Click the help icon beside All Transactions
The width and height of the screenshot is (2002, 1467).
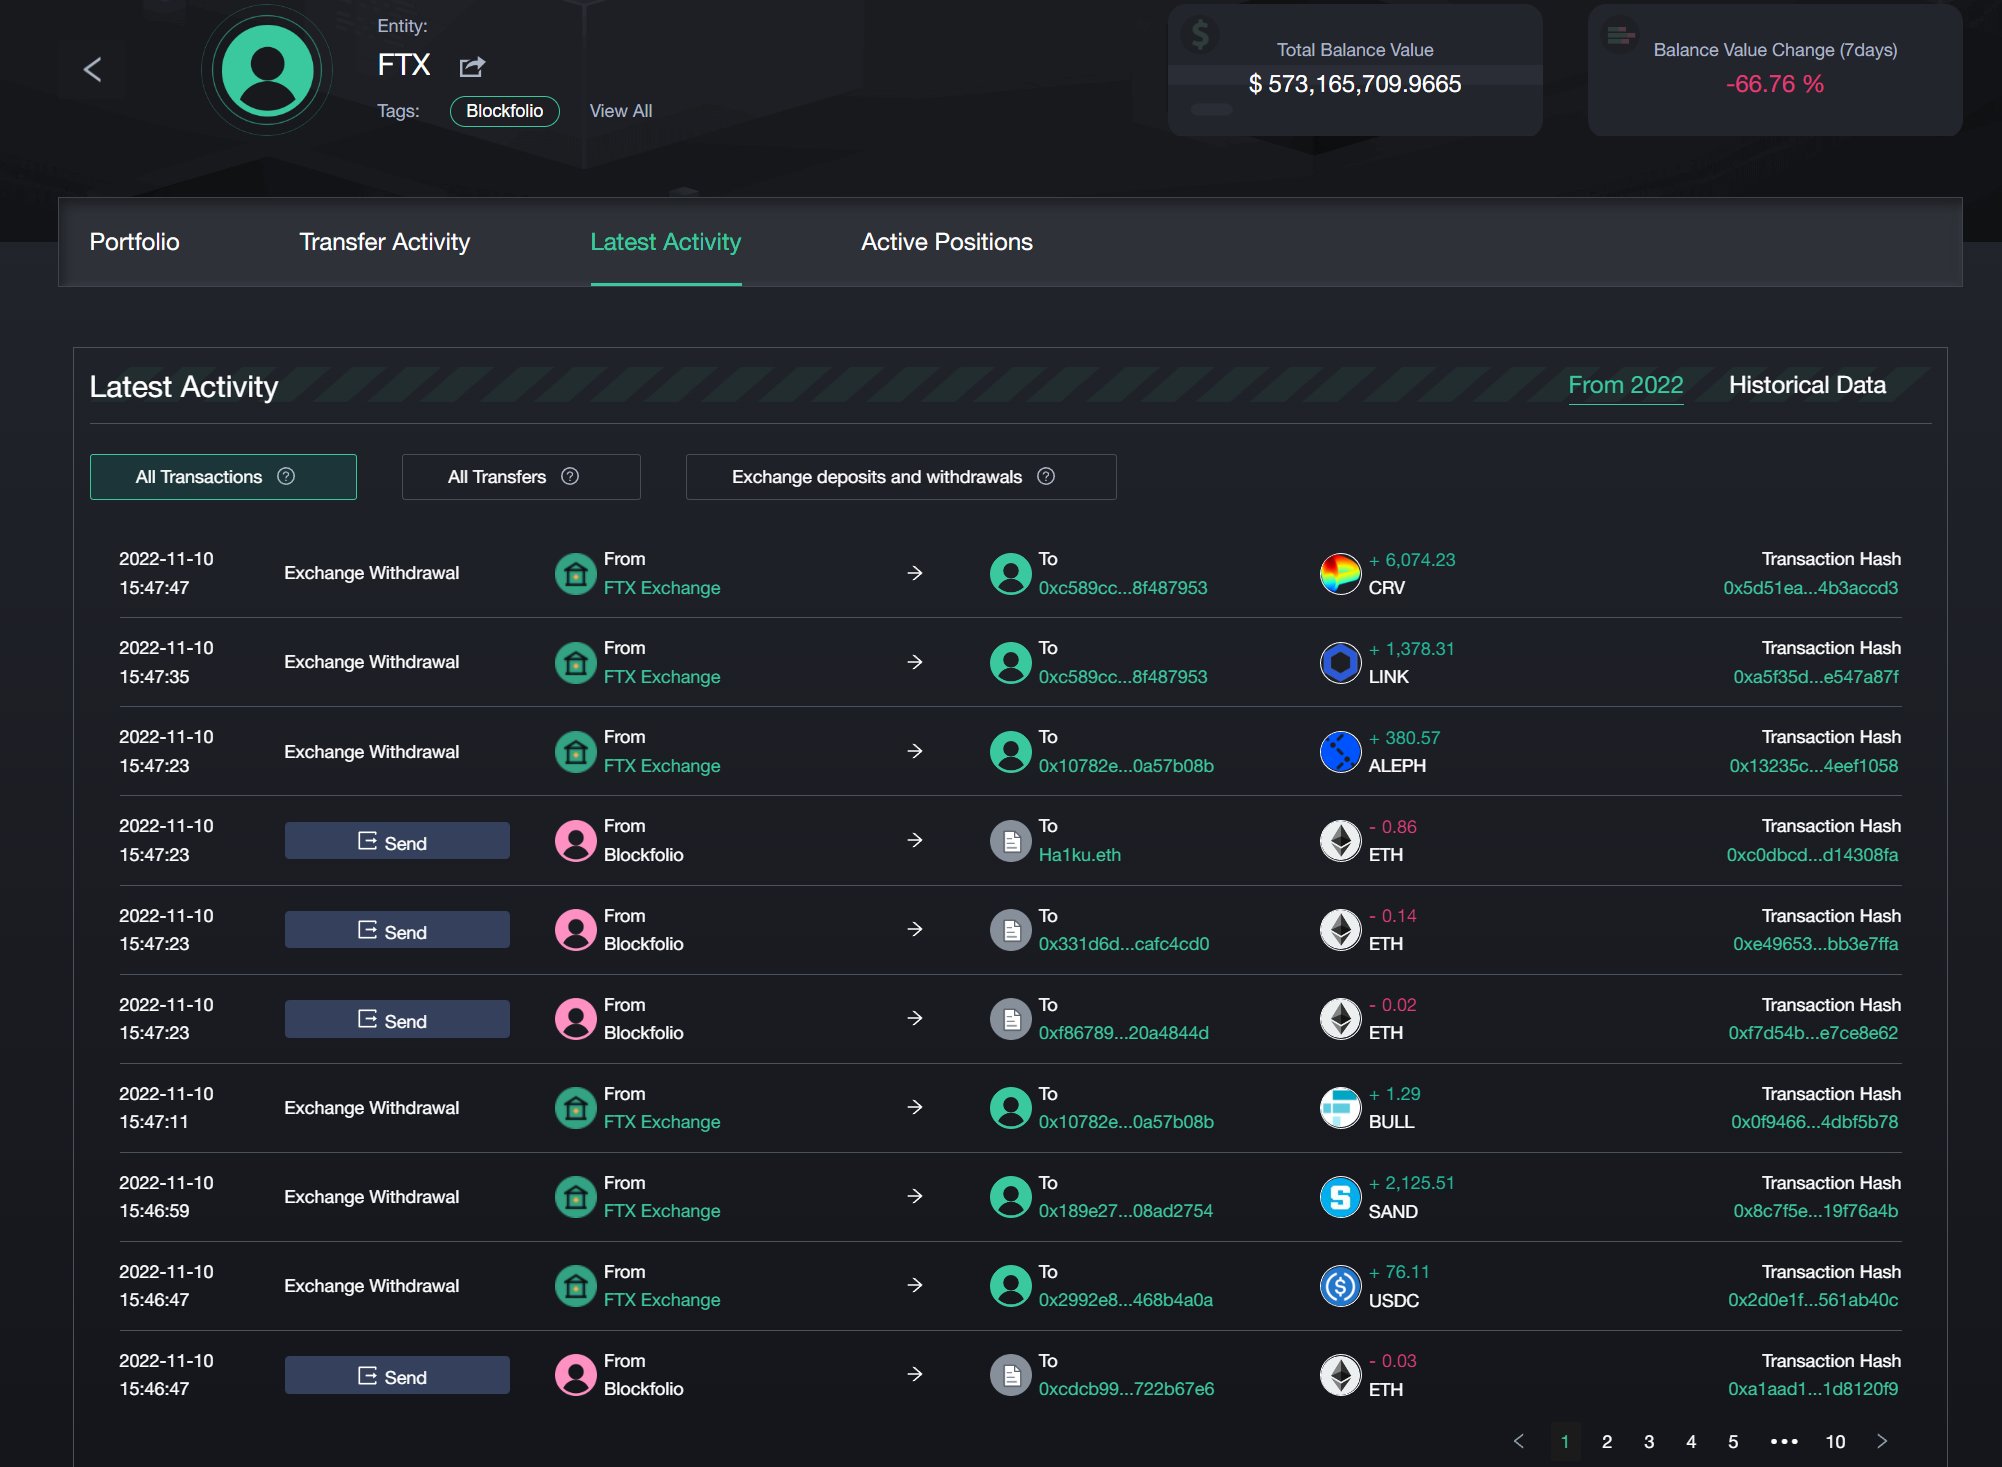pyautogui.click(x=286, y=476)
